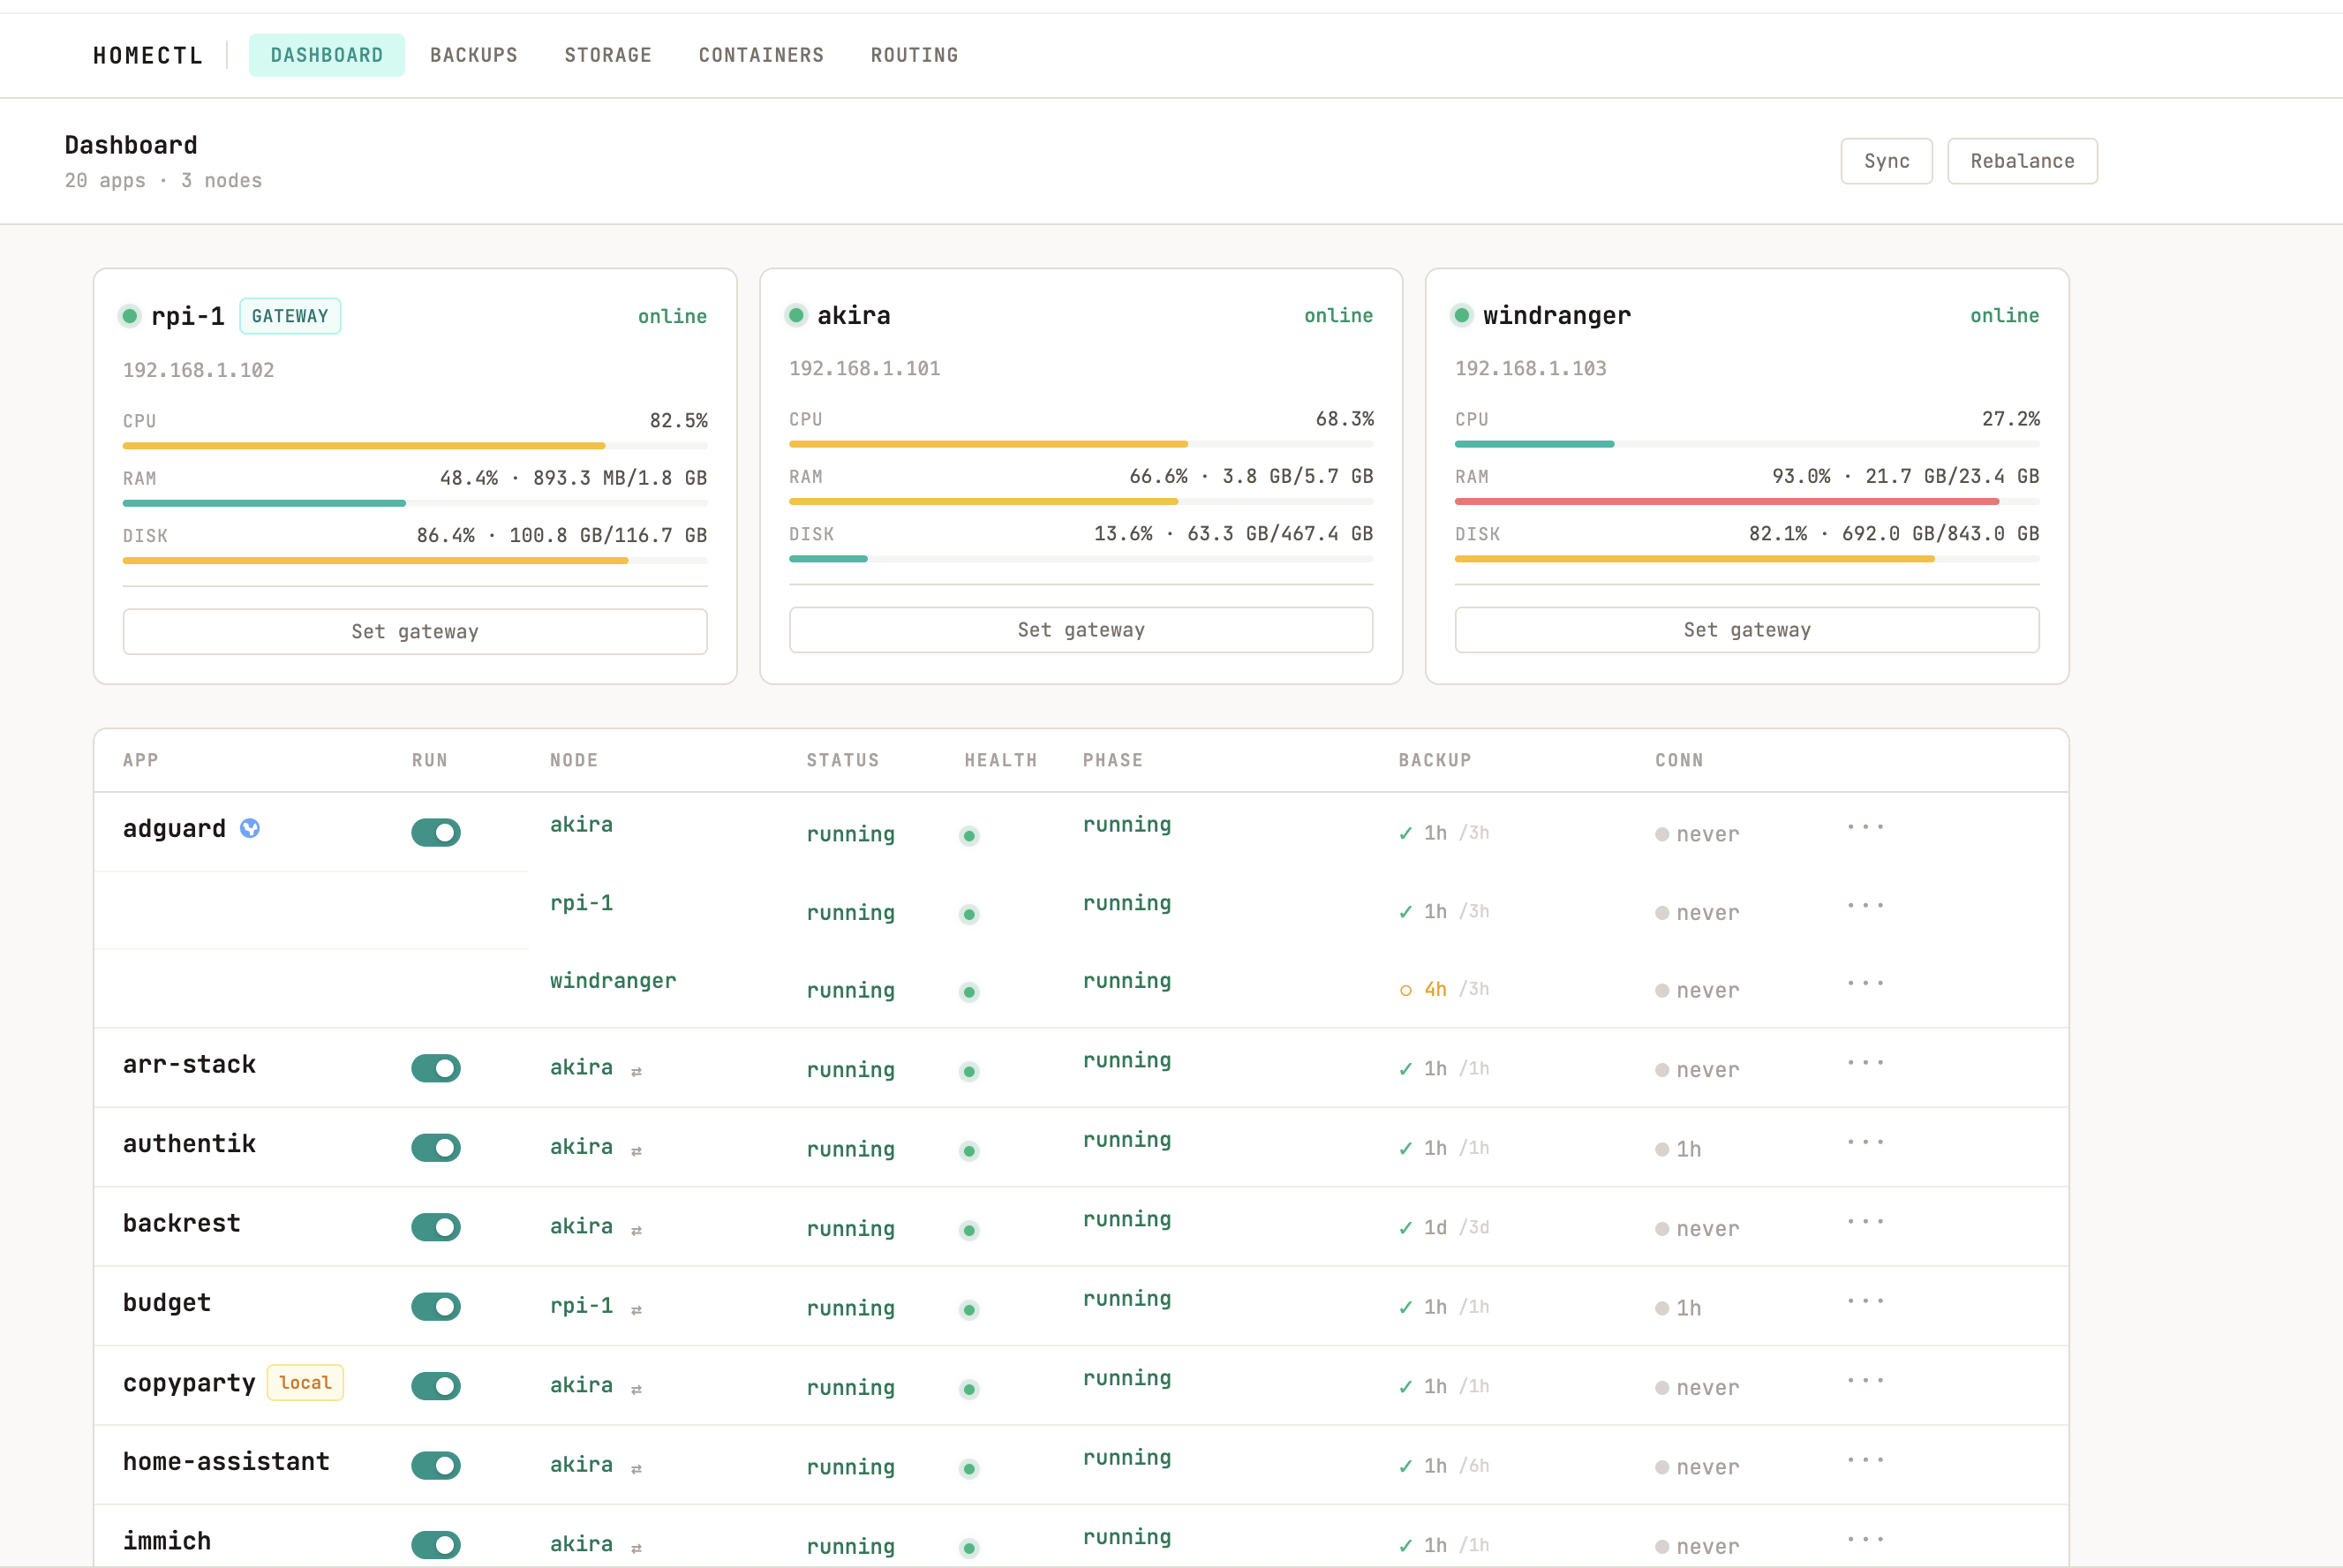Click the BACKUP column header
The image size is (2343, 1568).
click(x=1435, y=760)
